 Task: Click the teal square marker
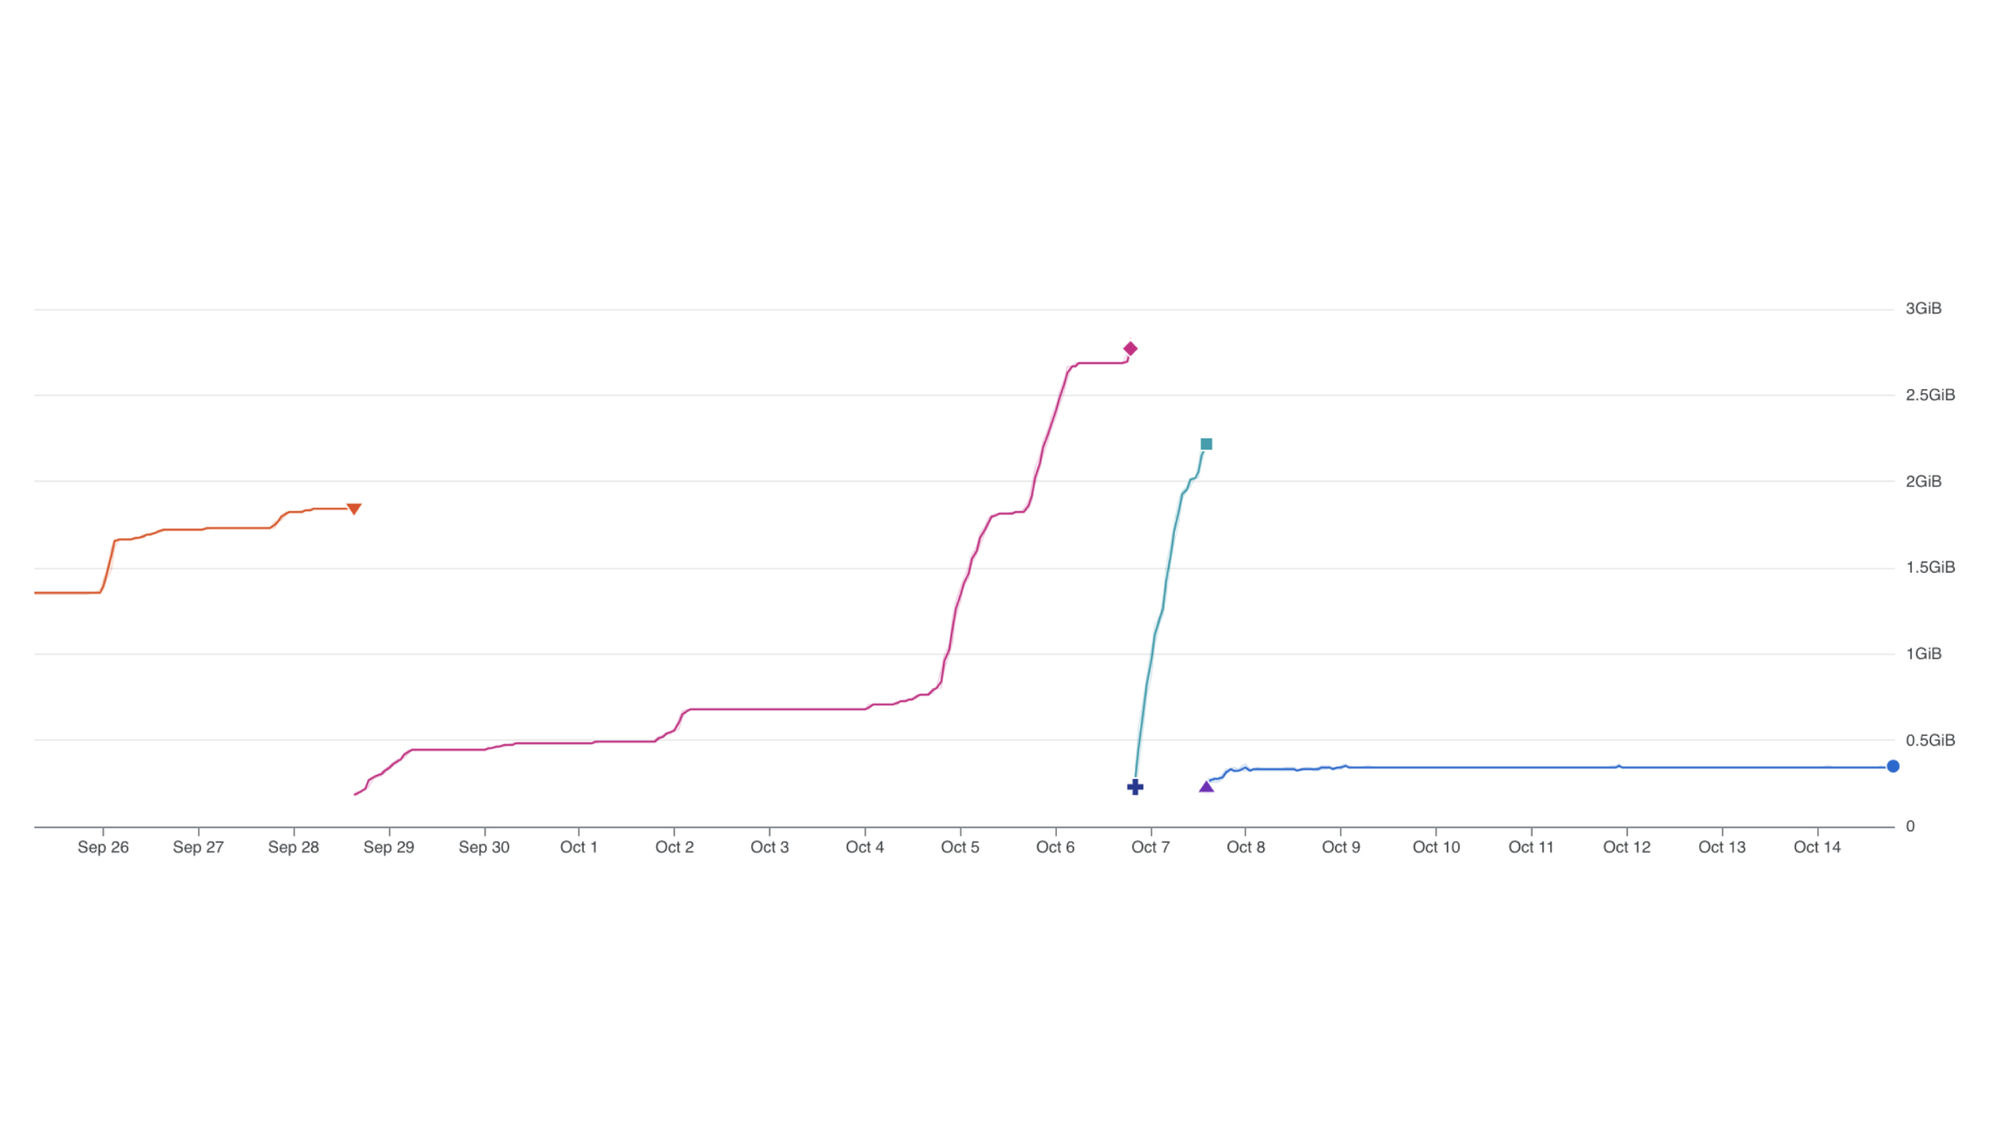1206,444
